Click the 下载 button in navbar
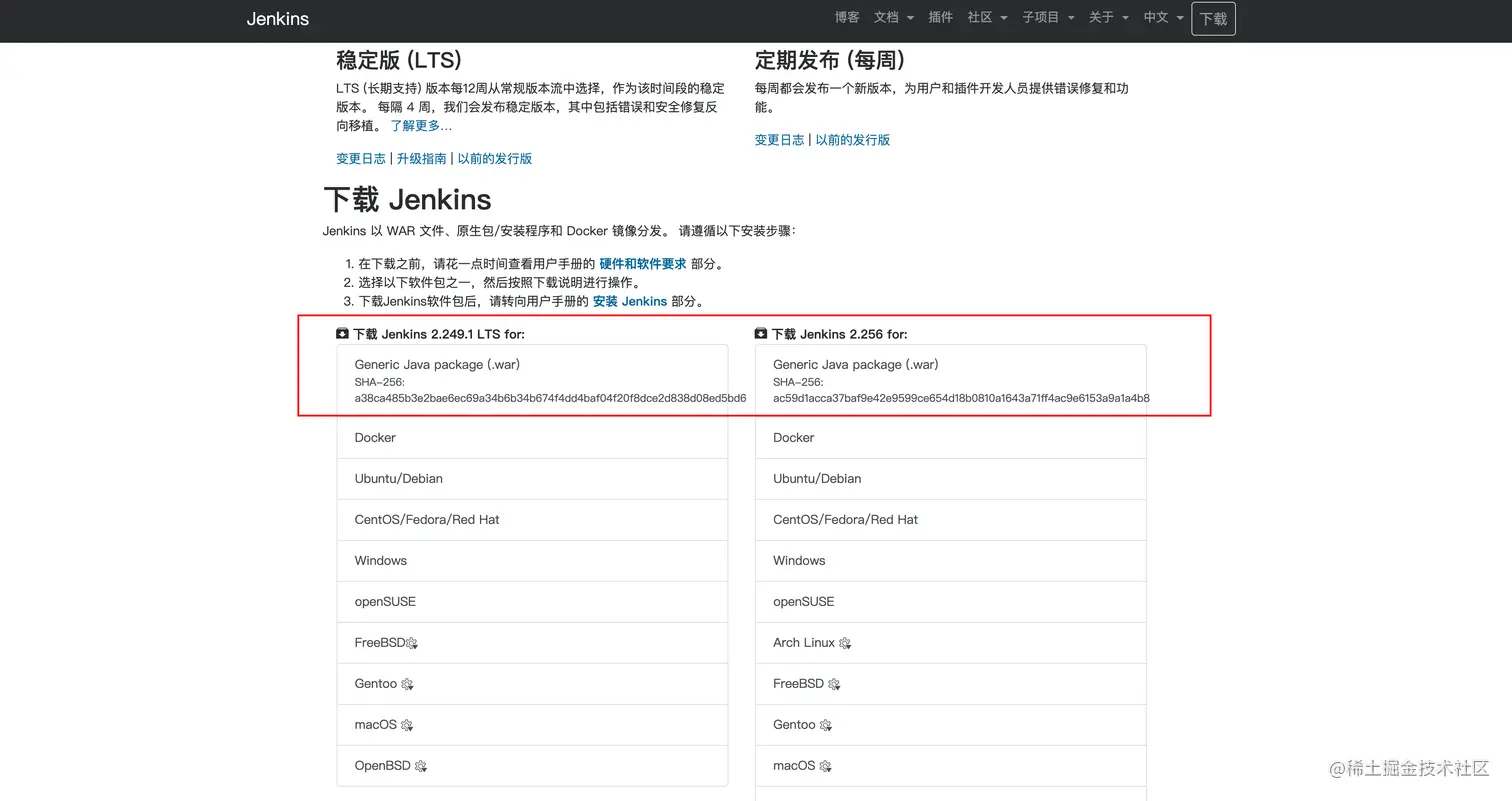This screenshot has width=1512, height=801. [x=1213, y=19]
